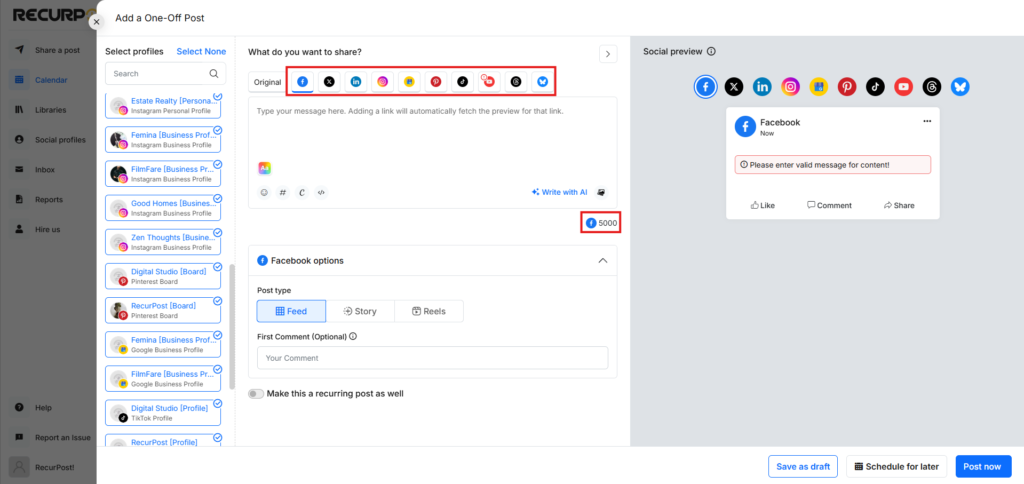Image resolution: width=1024 pixels, height=484 pixels.
Task: Click the right-arrow expand button above editor
Action: coord(608,54)
